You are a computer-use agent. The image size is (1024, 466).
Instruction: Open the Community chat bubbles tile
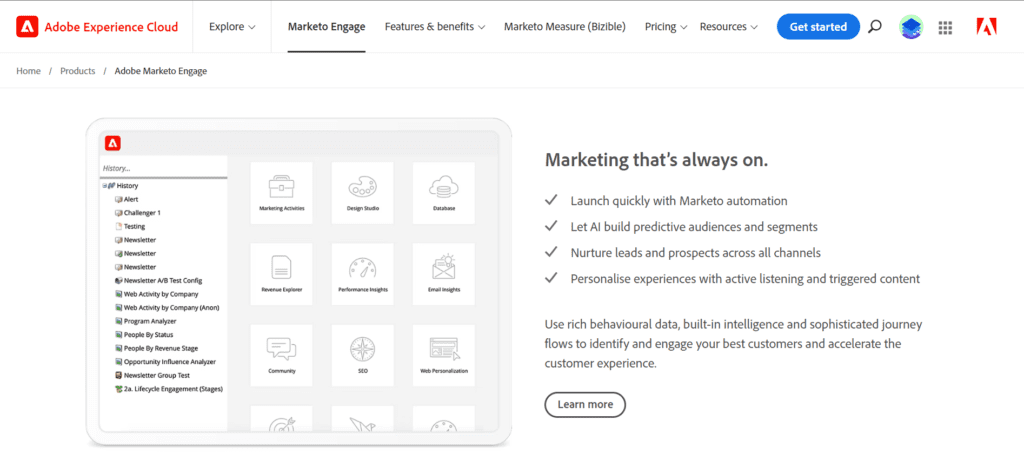(x=281, y=356)
